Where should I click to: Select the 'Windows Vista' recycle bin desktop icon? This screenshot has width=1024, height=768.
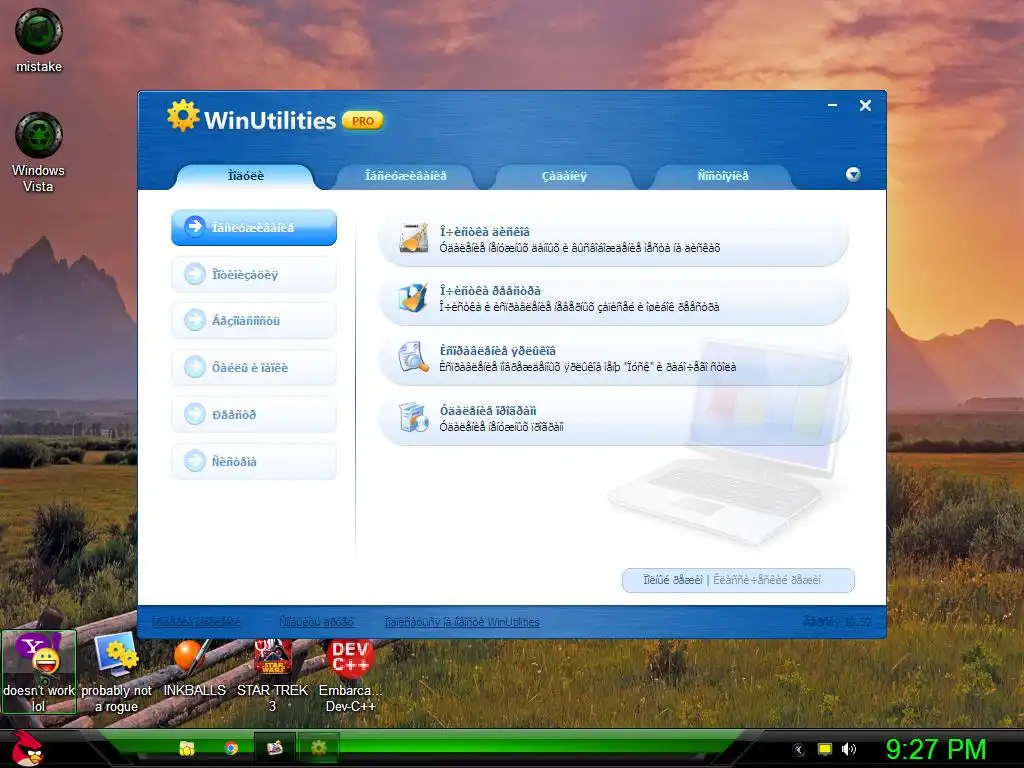pos(39,152)
